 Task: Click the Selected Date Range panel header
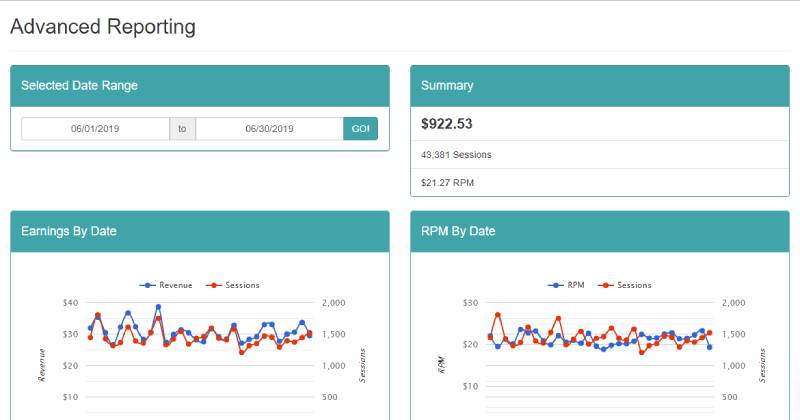click(200, 86)
